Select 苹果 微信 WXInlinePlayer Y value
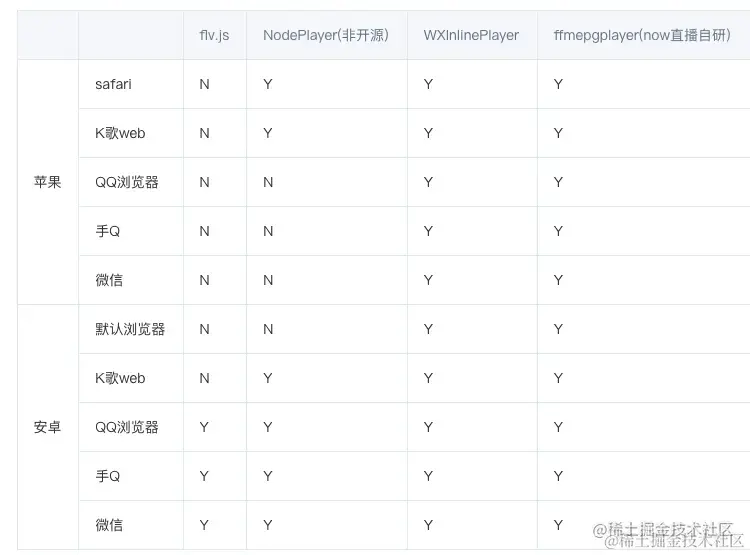Image resolution: width=750 pixels, height=555 pixels. (428, 280)
